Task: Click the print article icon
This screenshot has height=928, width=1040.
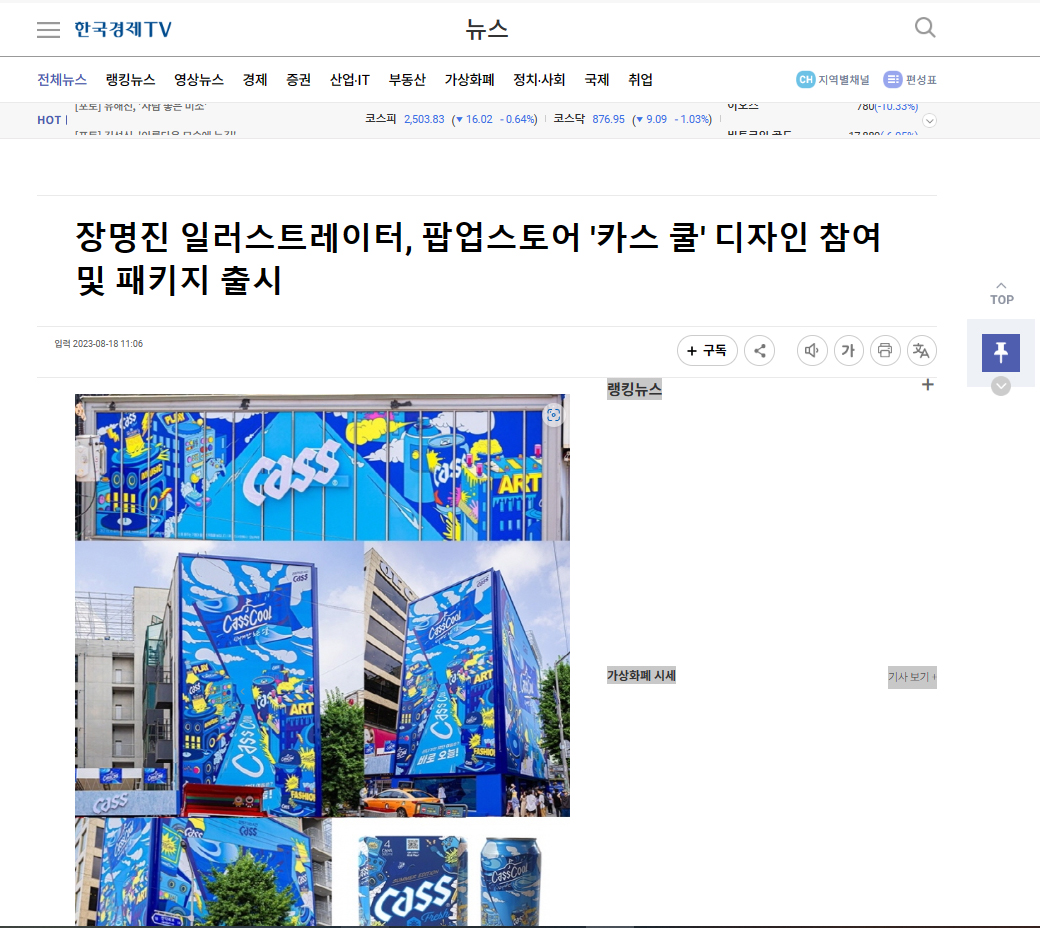Action: point(885,350)
